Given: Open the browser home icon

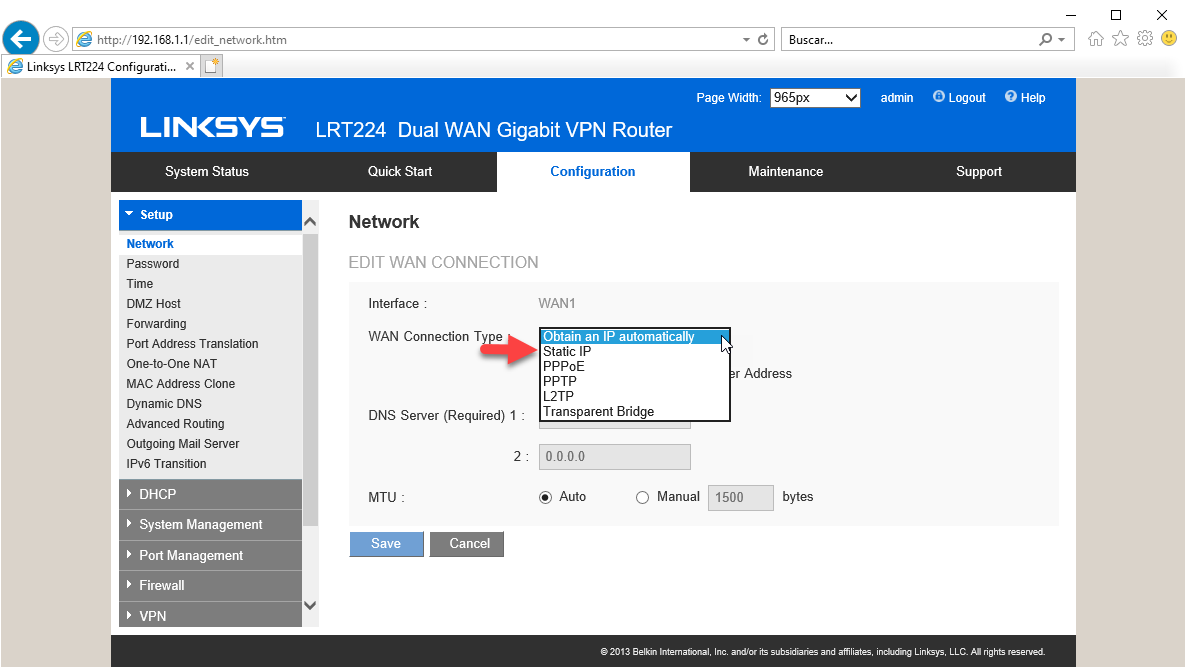Looking at the screenshot, I should pos(1096,39).
